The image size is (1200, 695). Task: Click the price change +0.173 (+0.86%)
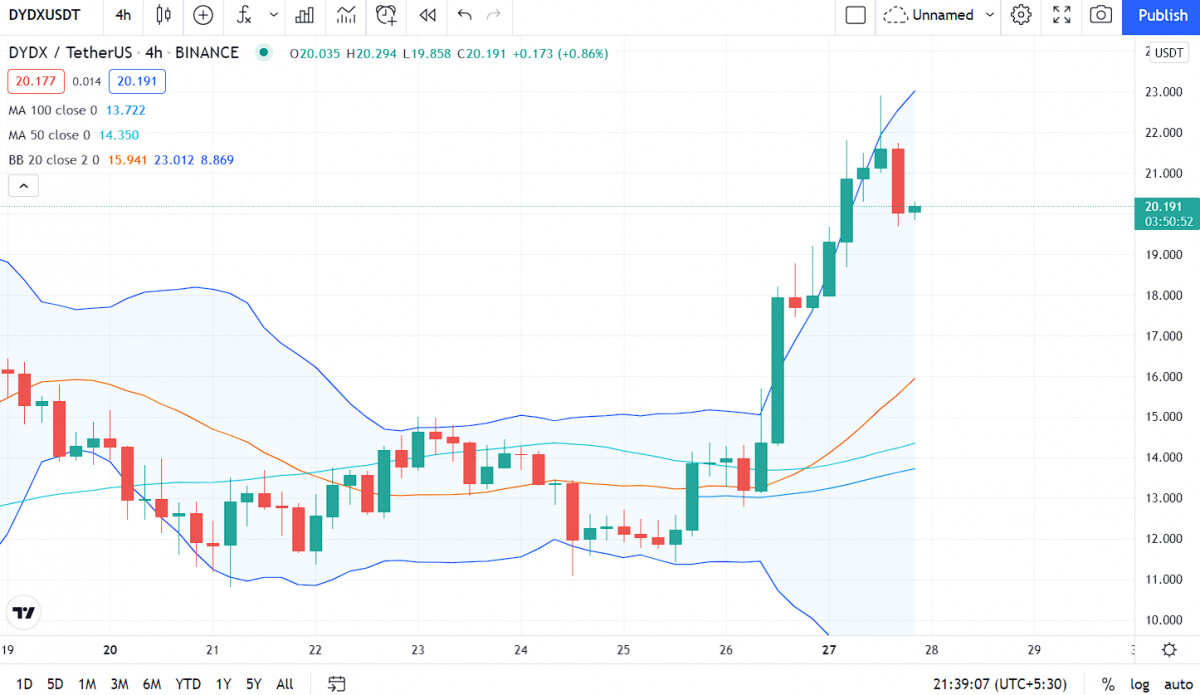click(x=560, y=54)
